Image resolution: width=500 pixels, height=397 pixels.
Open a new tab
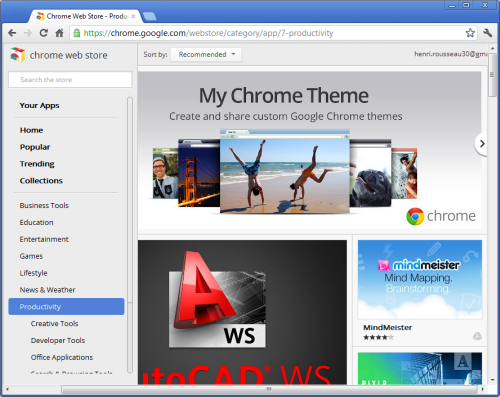point(150,16)
